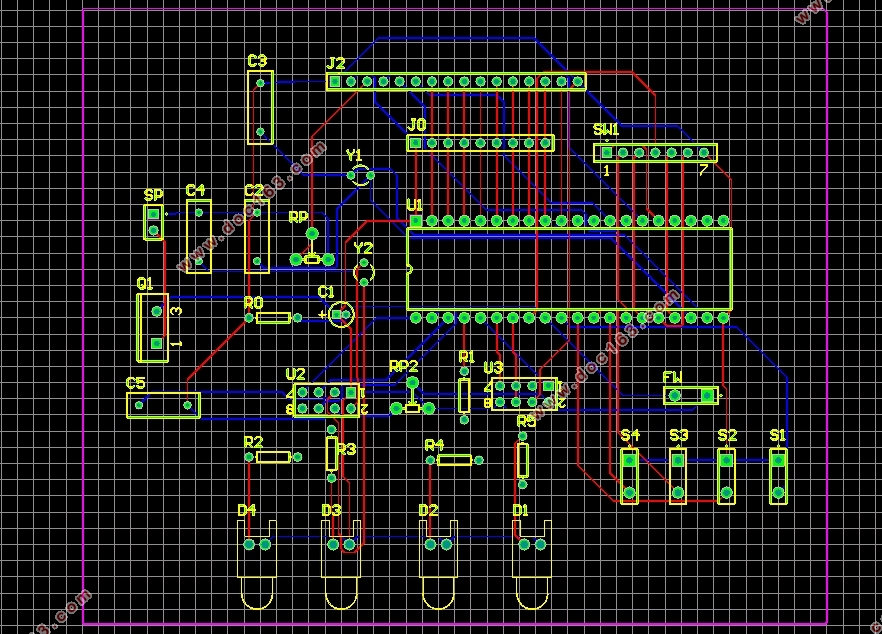Select the C3 capacitor footprint

coord(260,107)
